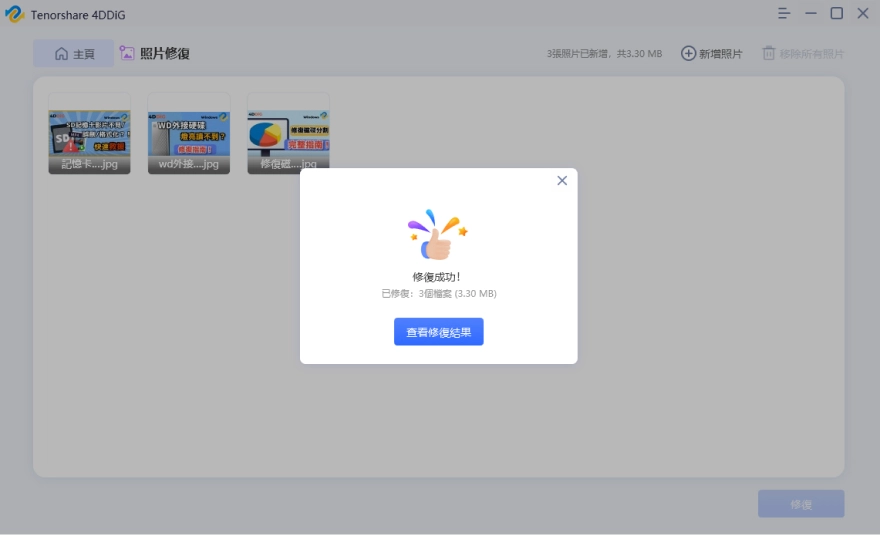This screenshot has width=880, height=535.
Task: Click the 照片修復 picture icon
Action: pyautogui.click(x=127, y=53)
